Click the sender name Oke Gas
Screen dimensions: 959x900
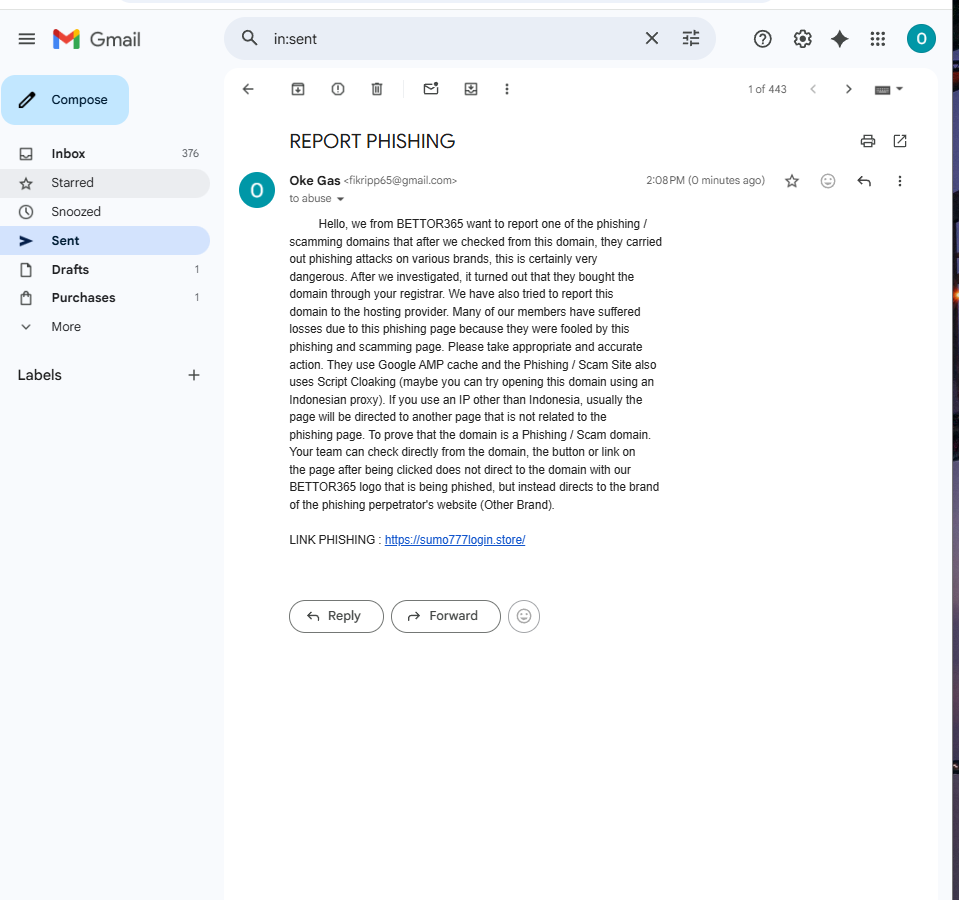[x=314, y=180]
